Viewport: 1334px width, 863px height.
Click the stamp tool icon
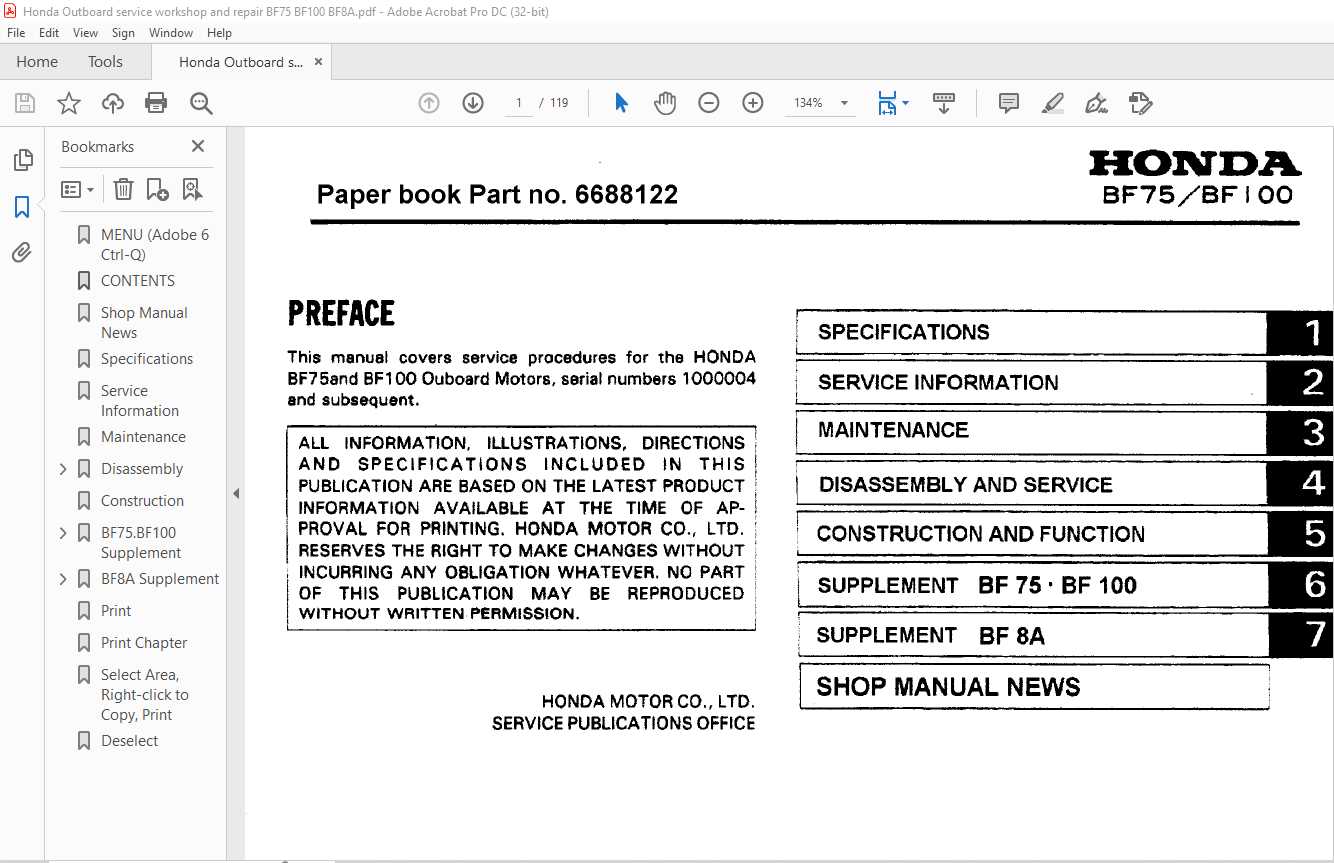point(1140,103)
